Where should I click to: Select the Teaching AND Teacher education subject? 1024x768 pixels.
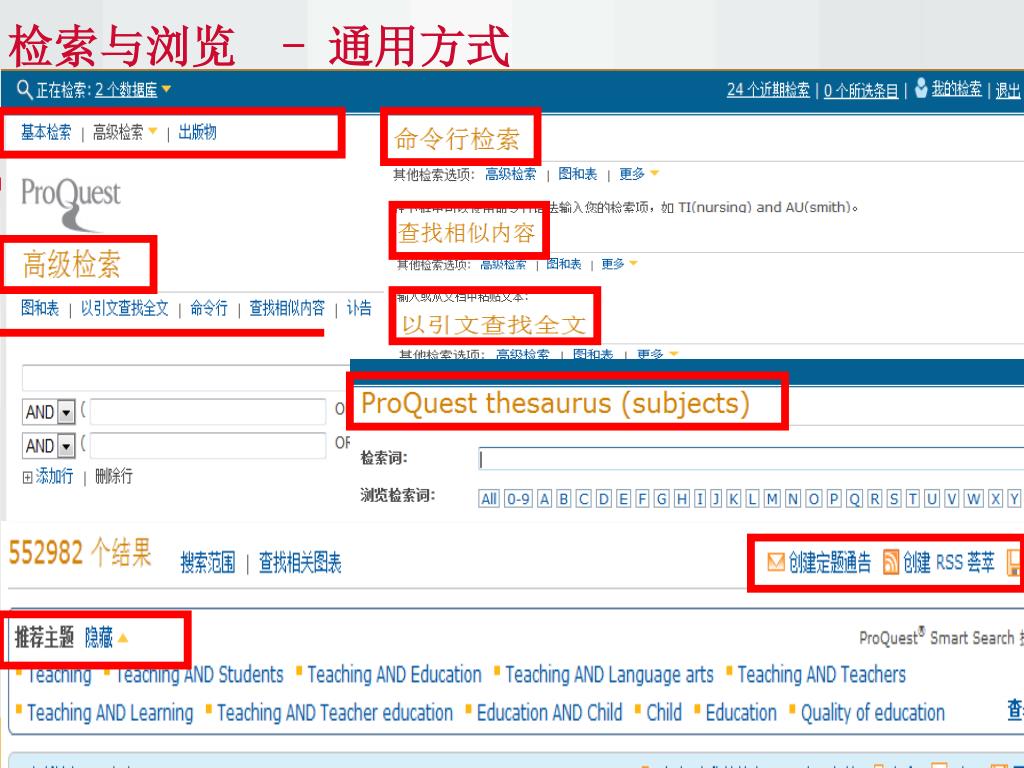point(335,712)
